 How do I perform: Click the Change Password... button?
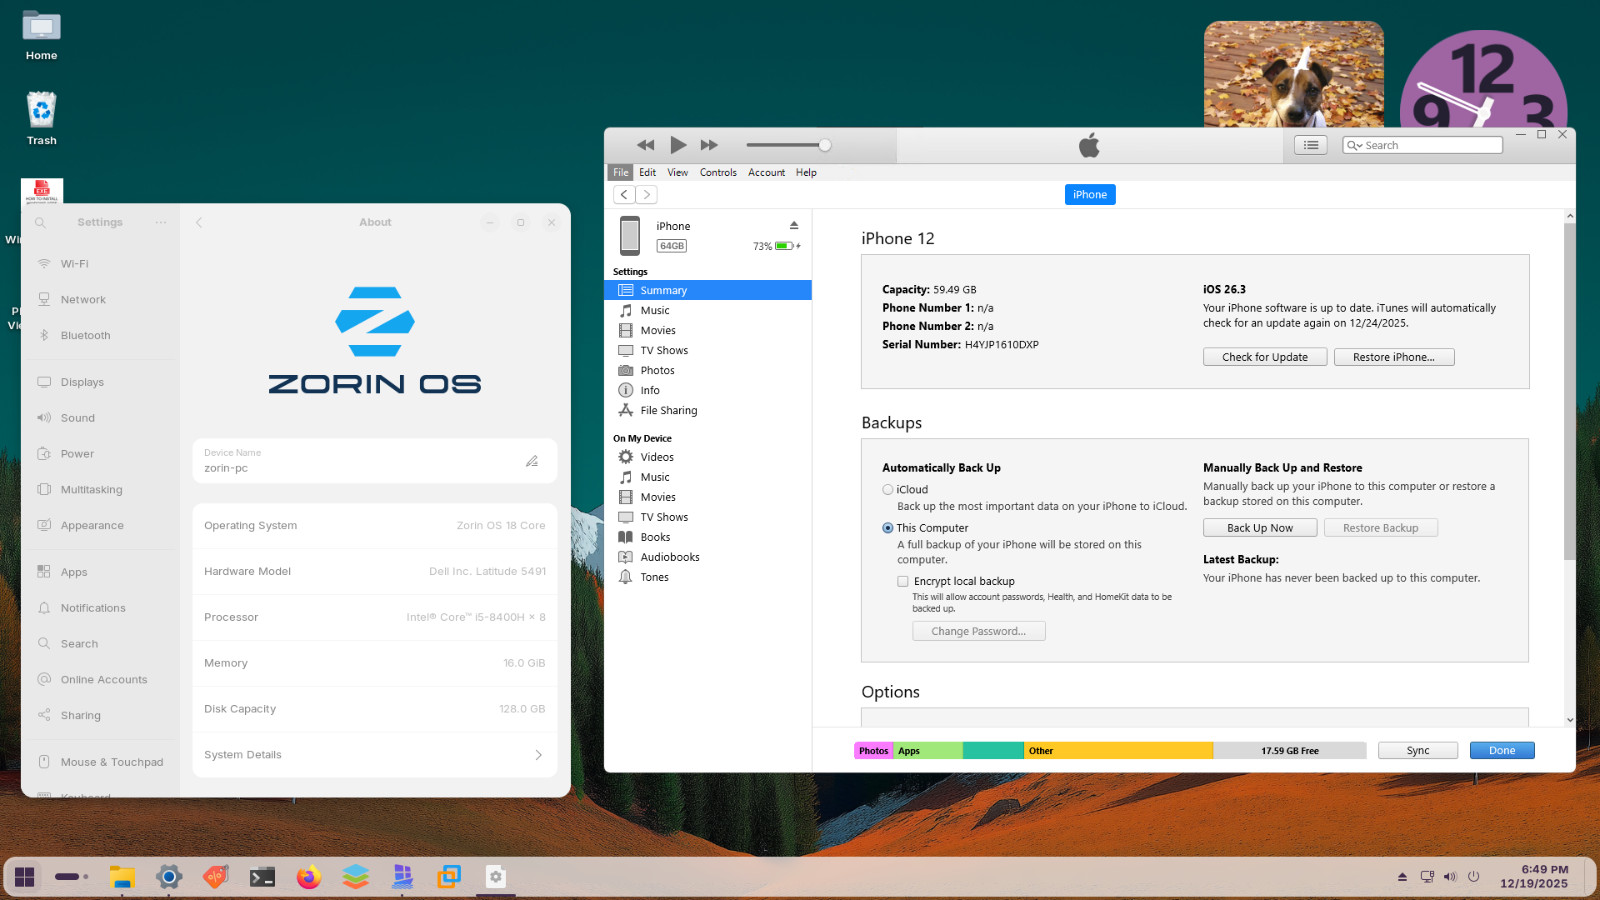(x=979, y=631)
